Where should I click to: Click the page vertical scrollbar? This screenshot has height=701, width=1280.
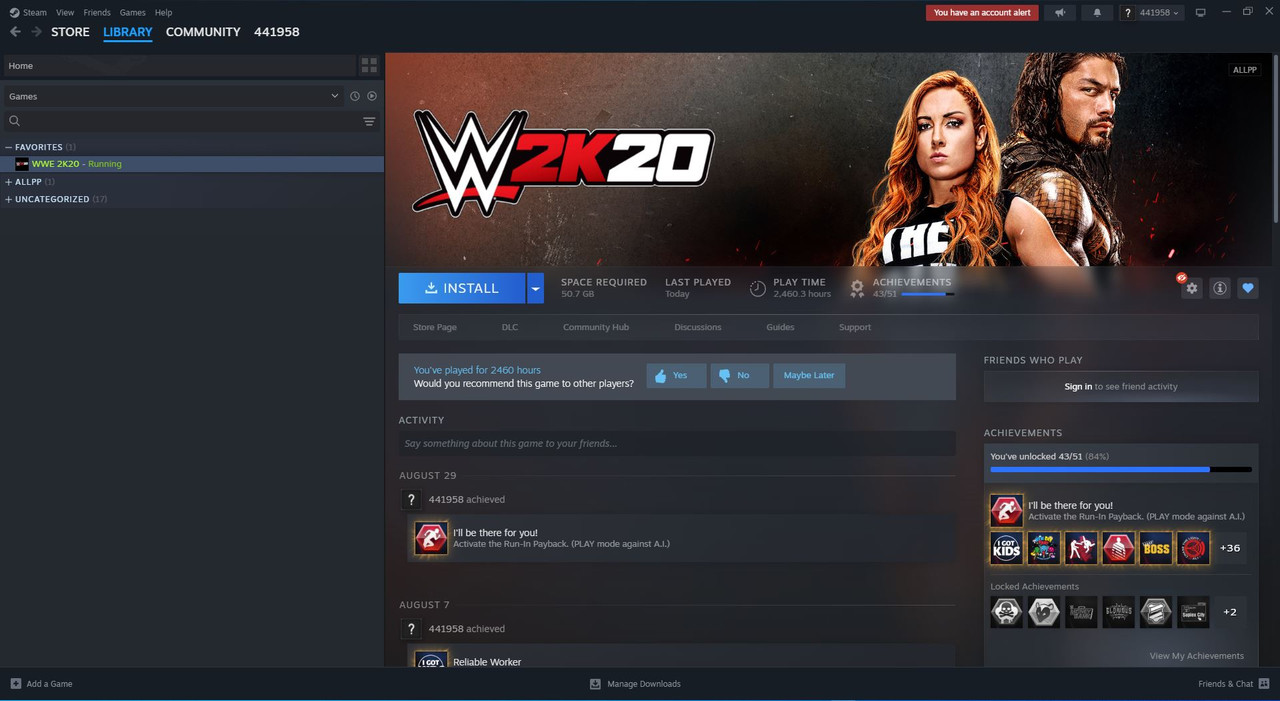click(x=1276, y=140)
